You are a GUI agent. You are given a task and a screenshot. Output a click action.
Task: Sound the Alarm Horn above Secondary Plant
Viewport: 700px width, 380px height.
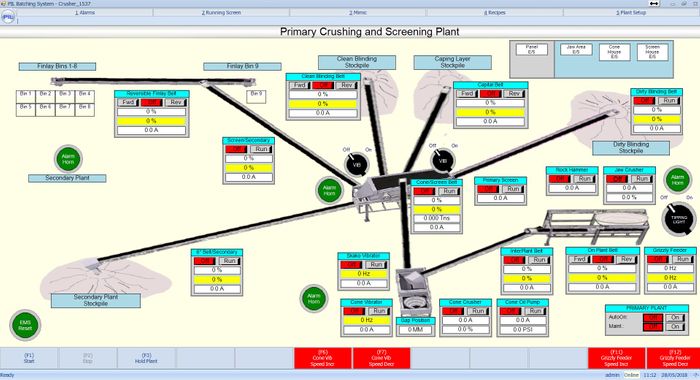(68, 159)
